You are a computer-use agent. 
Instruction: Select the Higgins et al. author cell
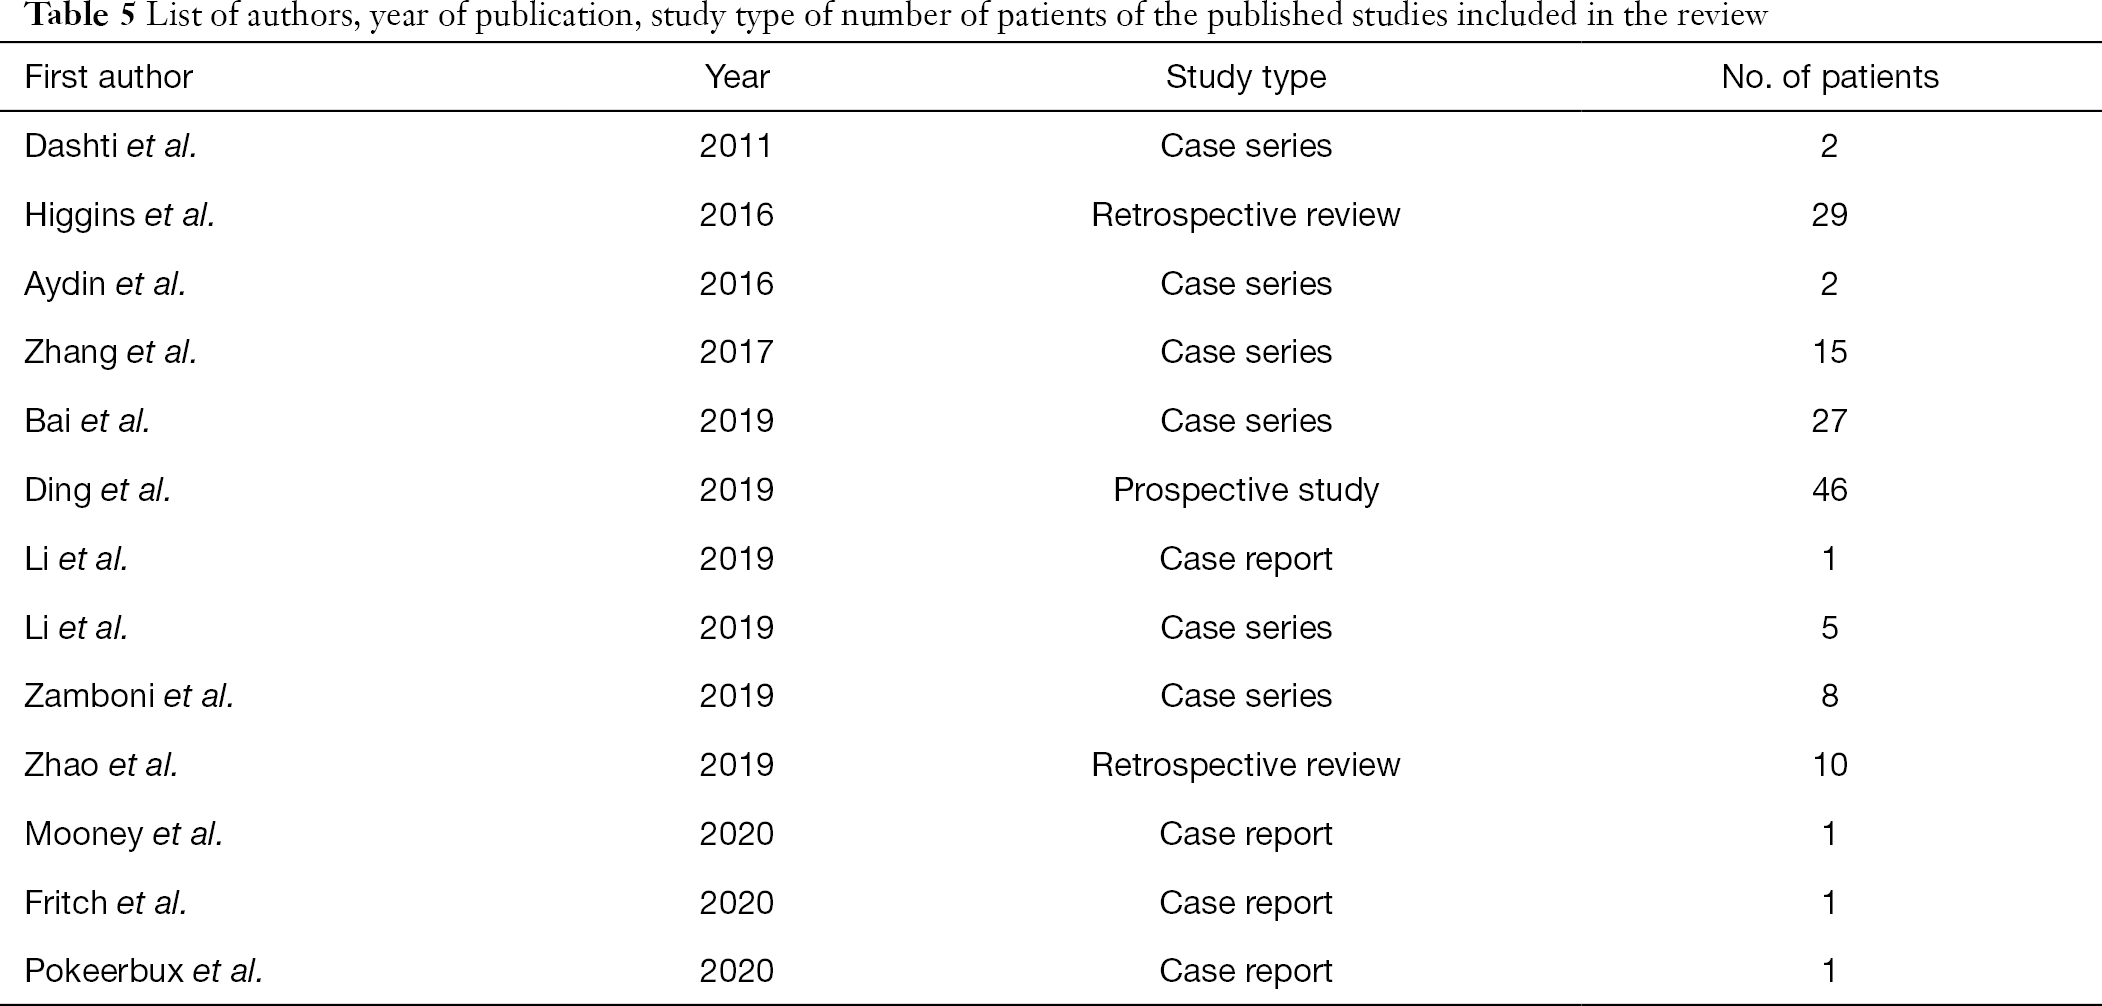[x=119, y=215]
